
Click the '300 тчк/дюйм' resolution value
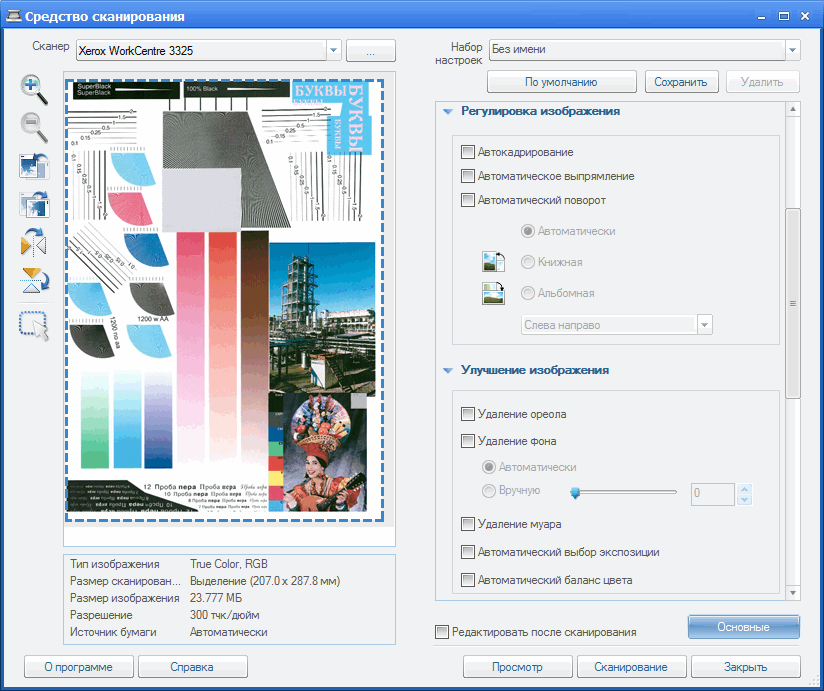point(224,615)
